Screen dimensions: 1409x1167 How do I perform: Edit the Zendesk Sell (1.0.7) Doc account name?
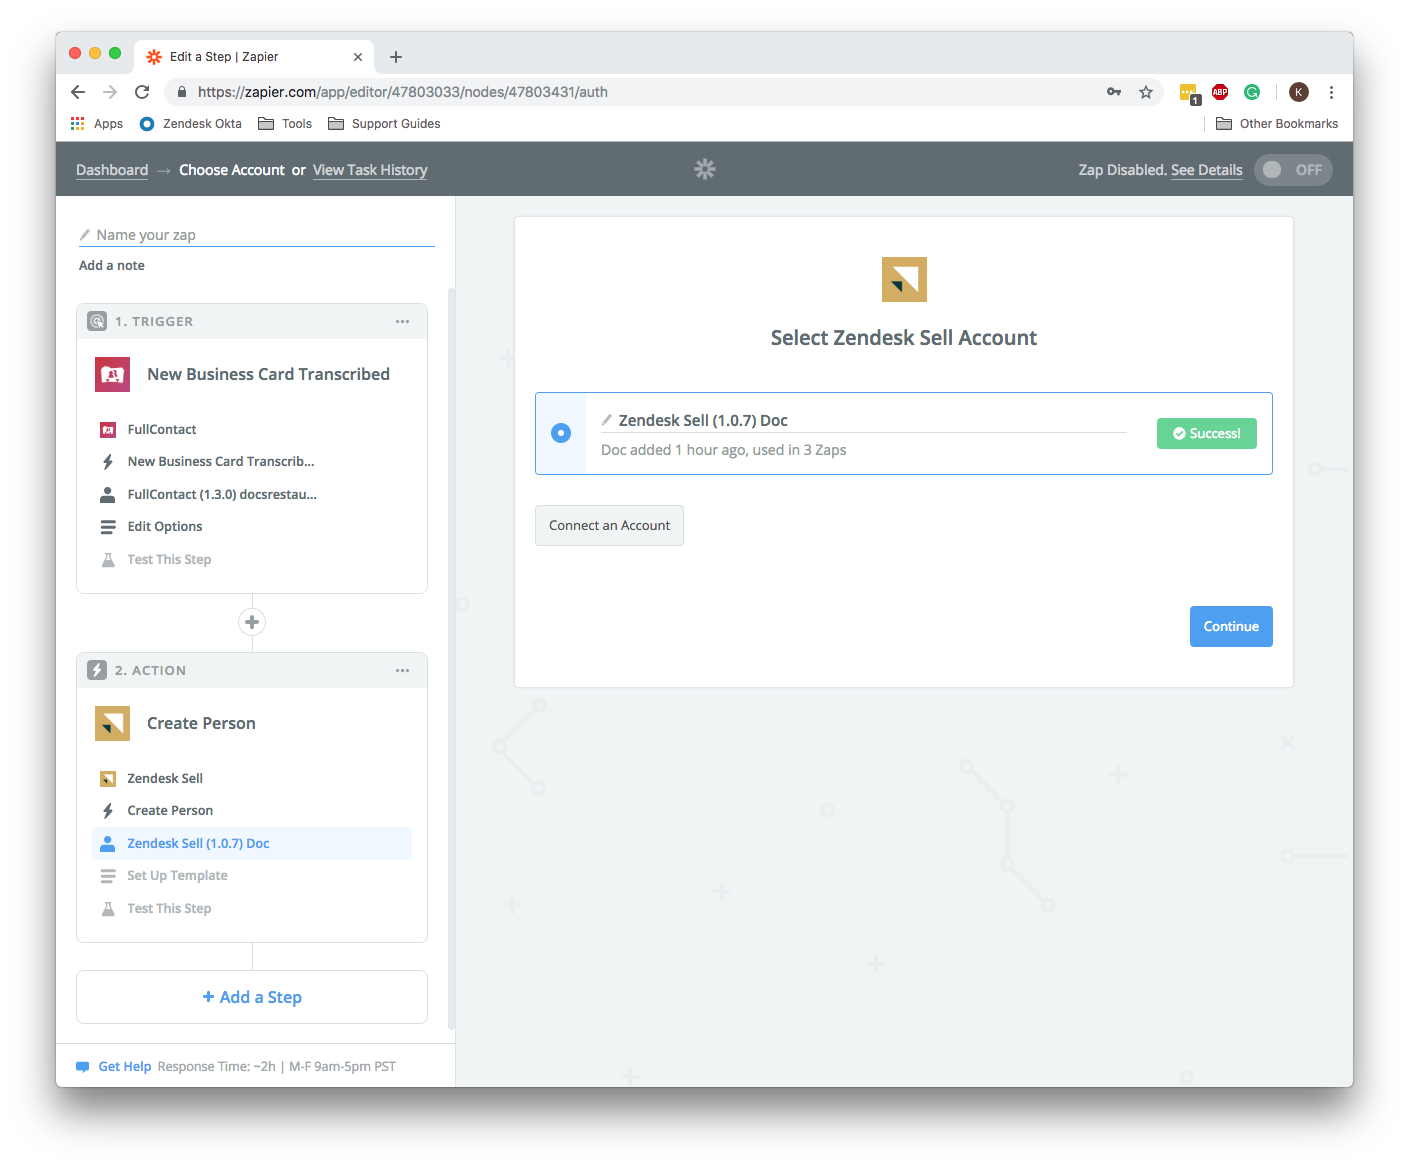point(864,421)
